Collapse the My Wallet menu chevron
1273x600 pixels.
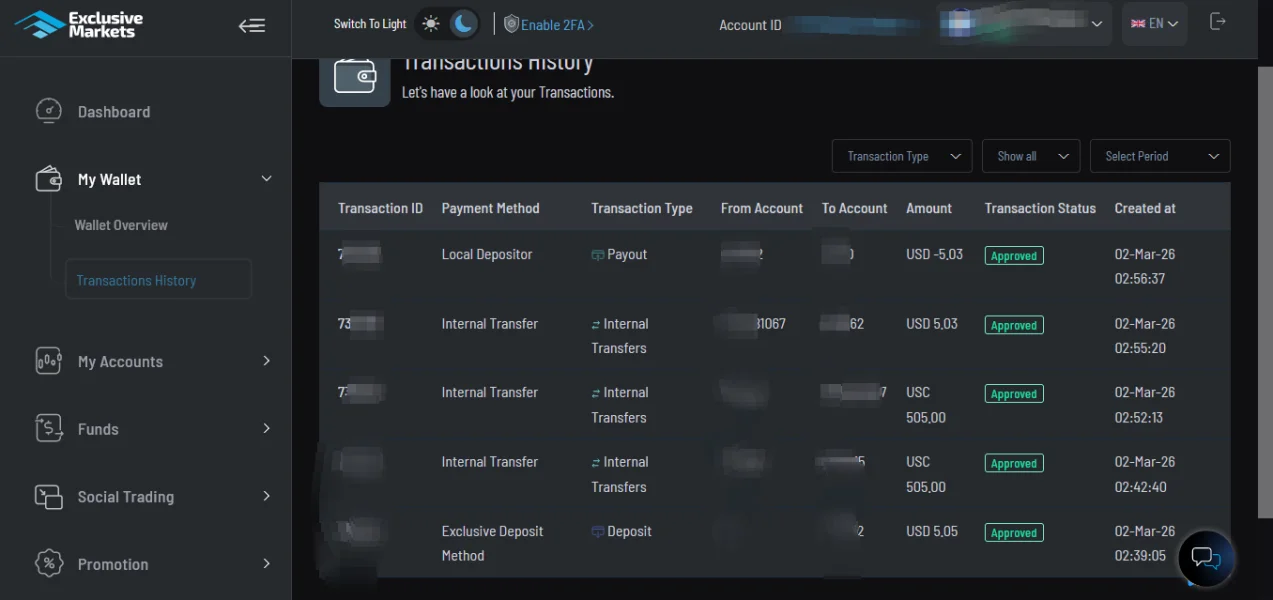pos(266,179)
